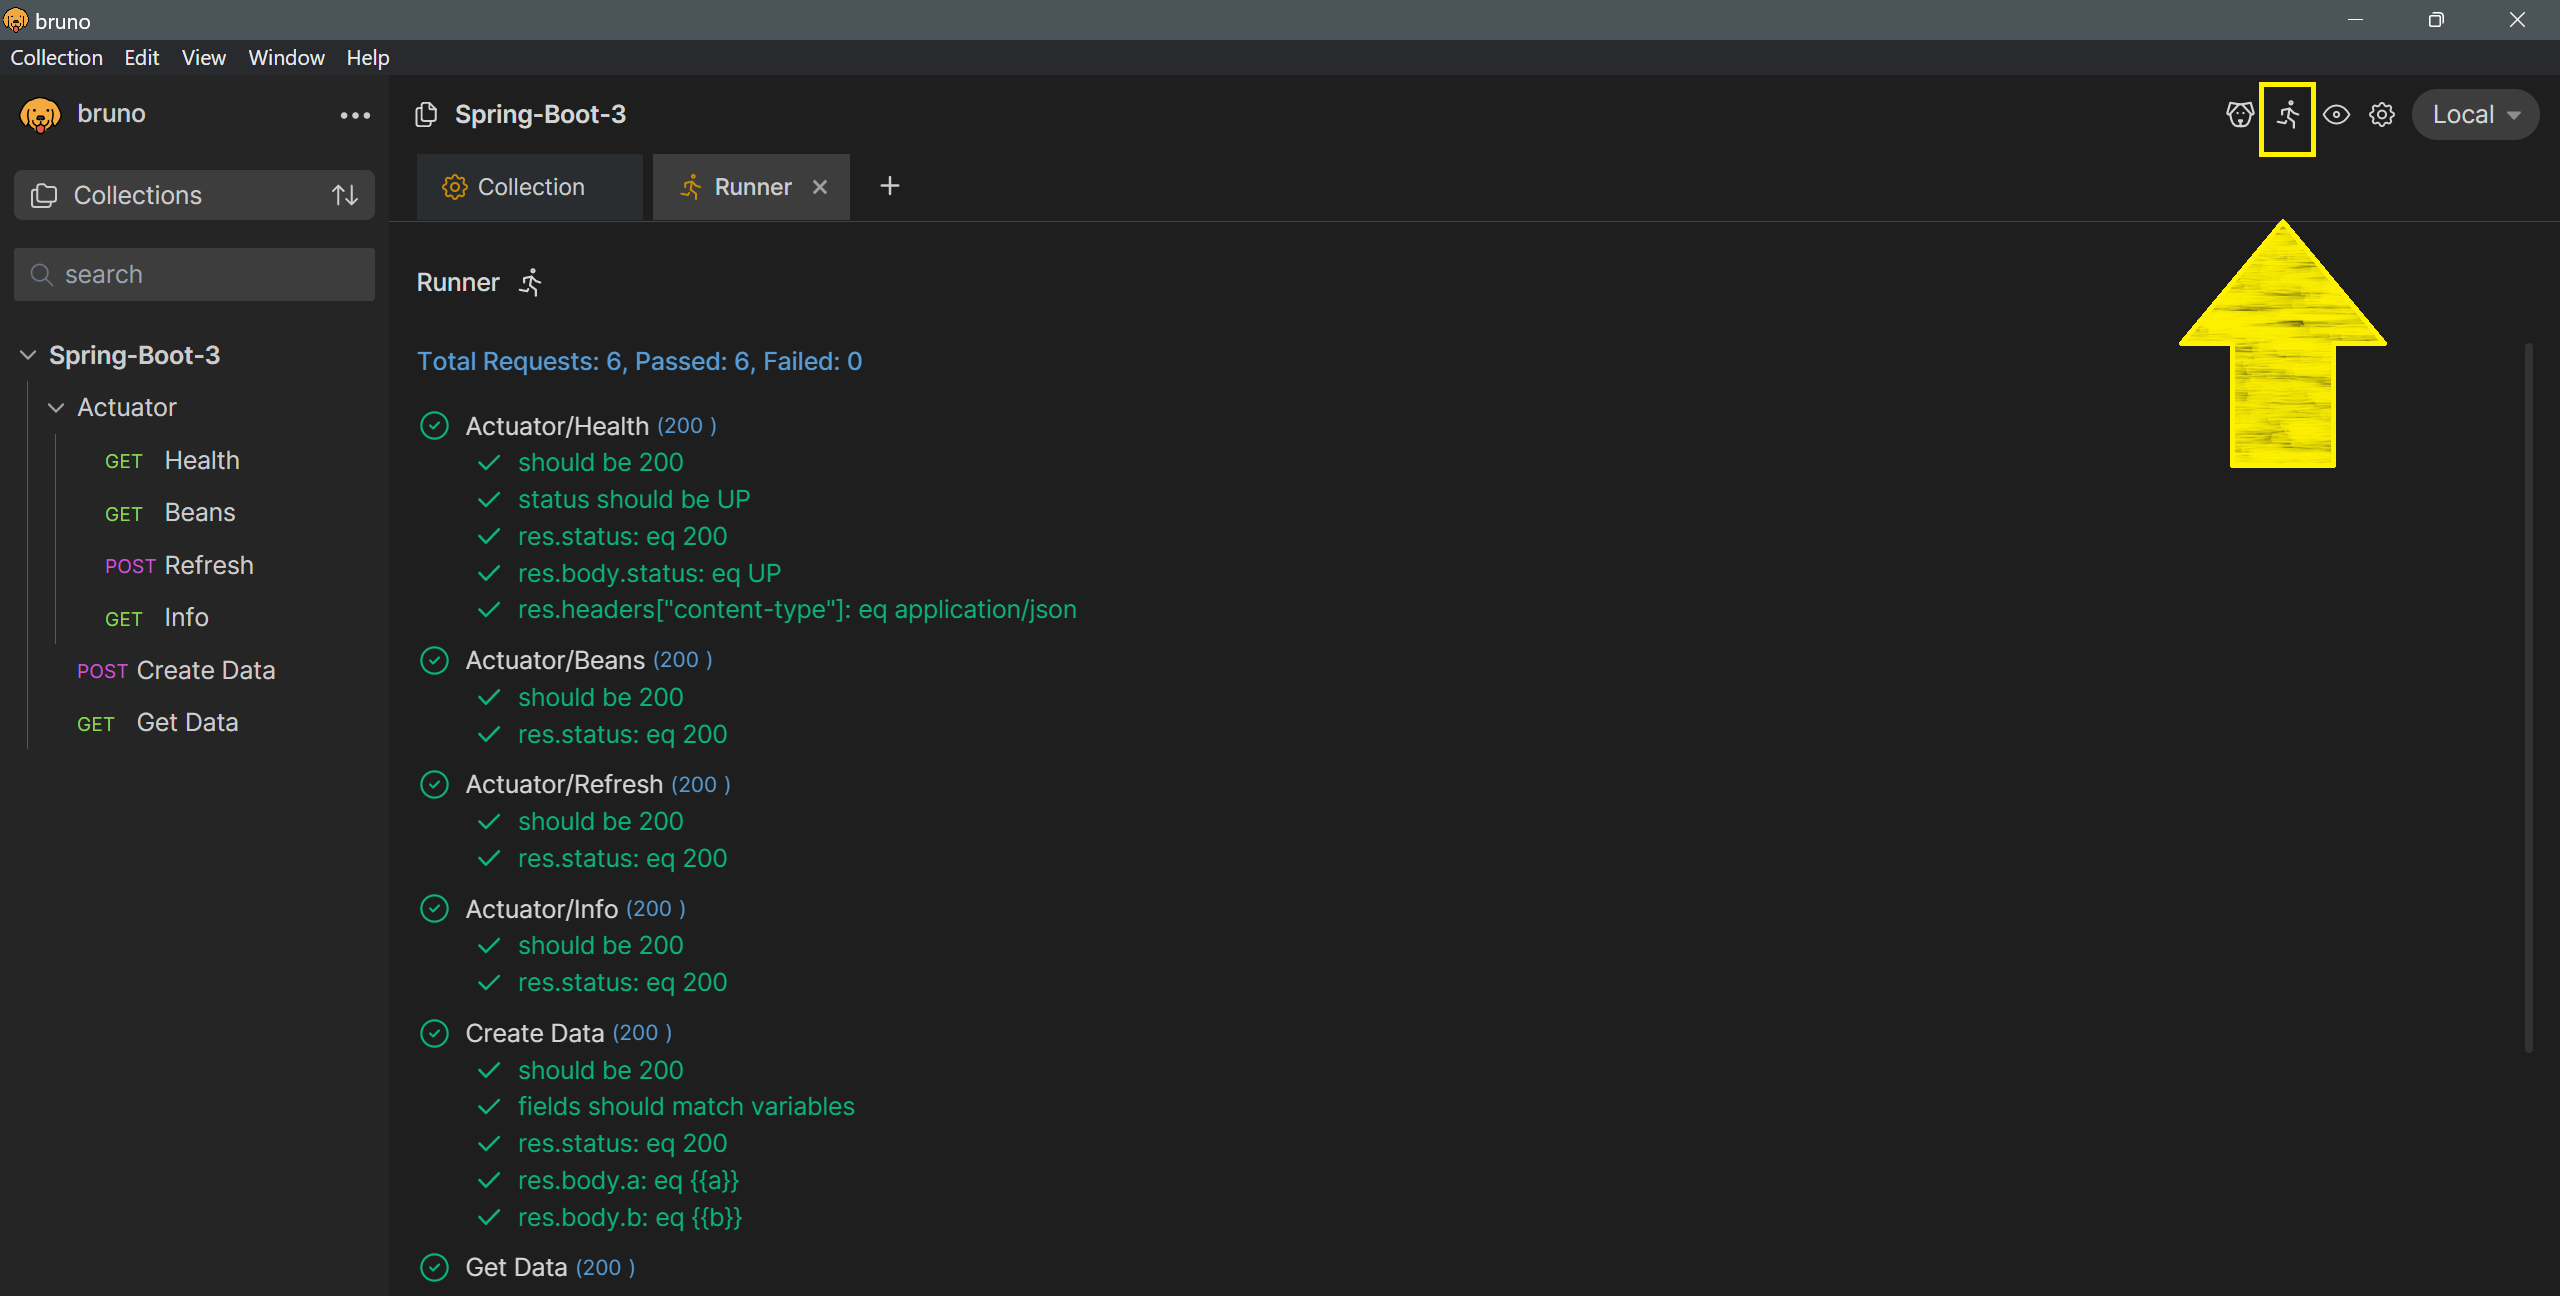Click the gear icon on Collection tab

pyautogui.click(x=454, y=187)
